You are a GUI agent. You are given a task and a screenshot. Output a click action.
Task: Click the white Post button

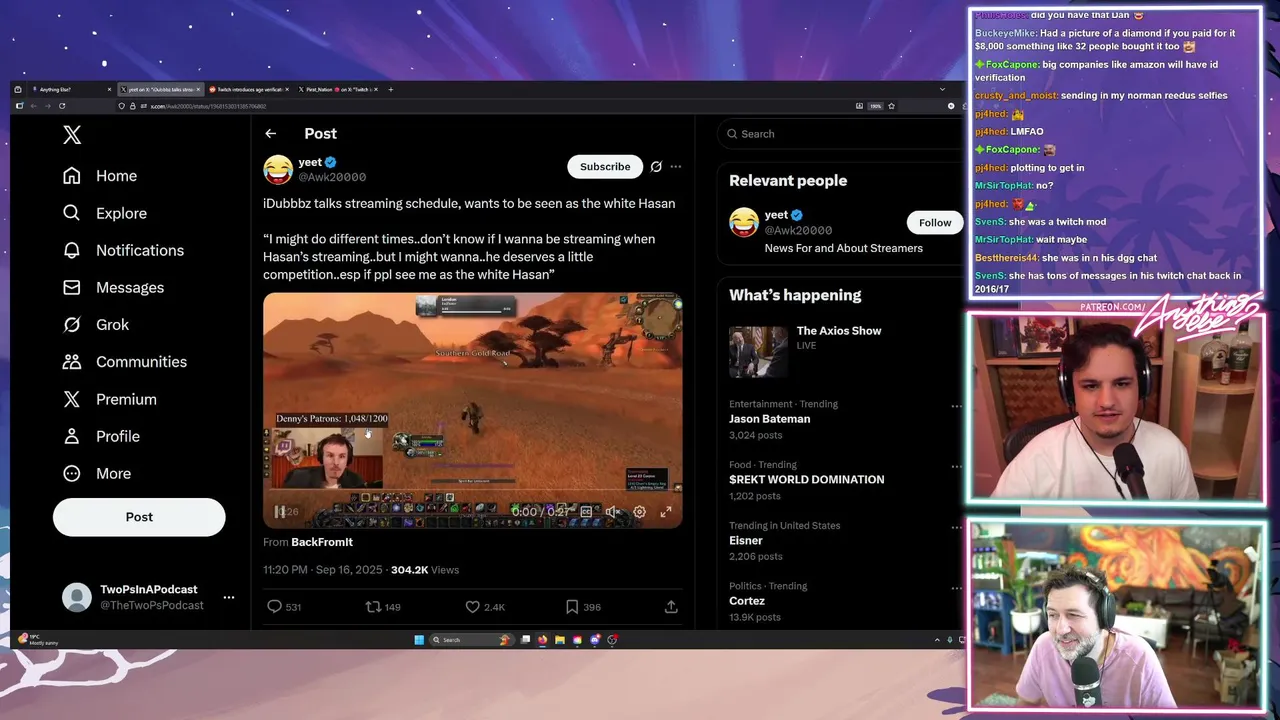coord(139,517)
